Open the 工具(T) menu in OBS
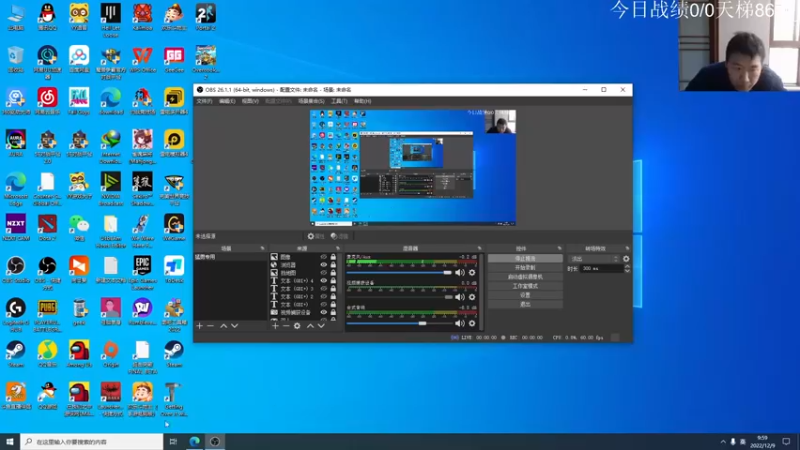The image size is (800, 450). point(339,101)
